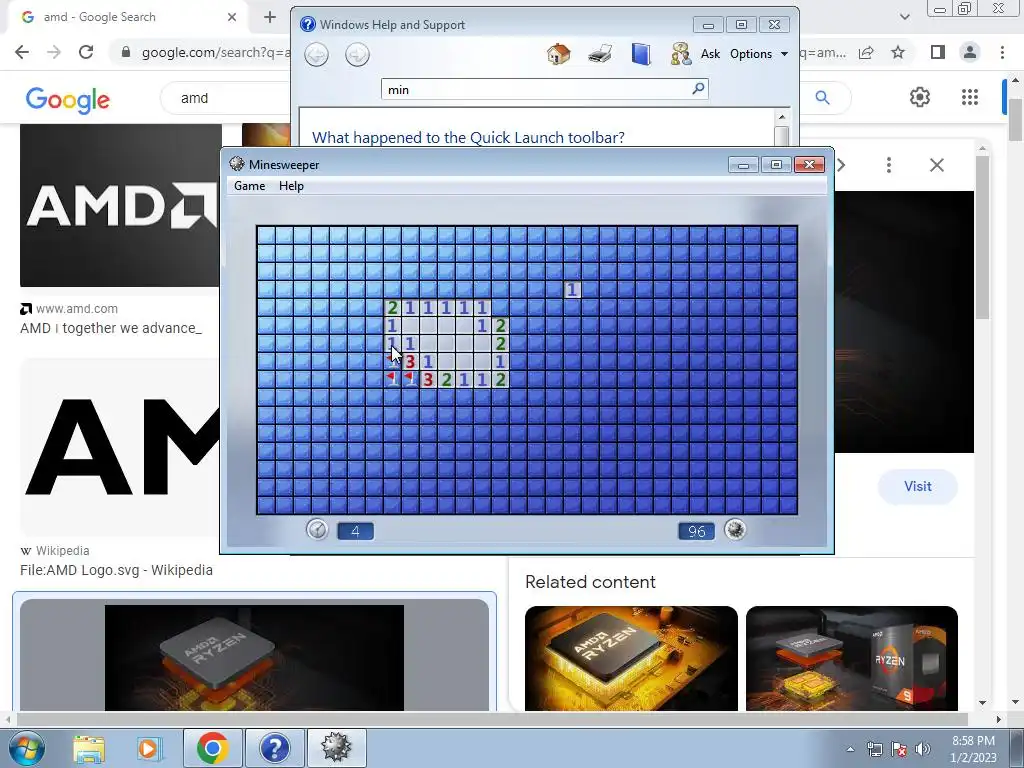Open 'AMD together we advance_' result
Screen dimensions: 1024x768
click(111, 328)
